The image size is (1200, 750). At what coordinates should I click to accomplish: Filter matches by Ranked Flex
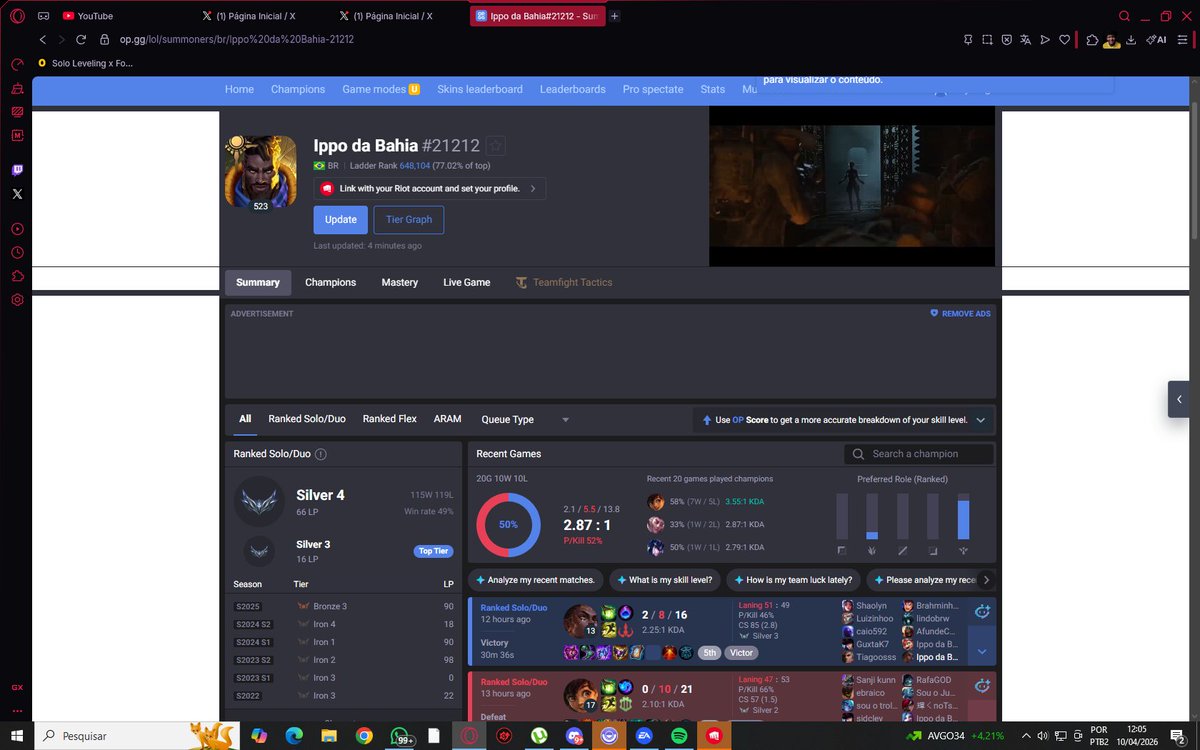point(389,419)
